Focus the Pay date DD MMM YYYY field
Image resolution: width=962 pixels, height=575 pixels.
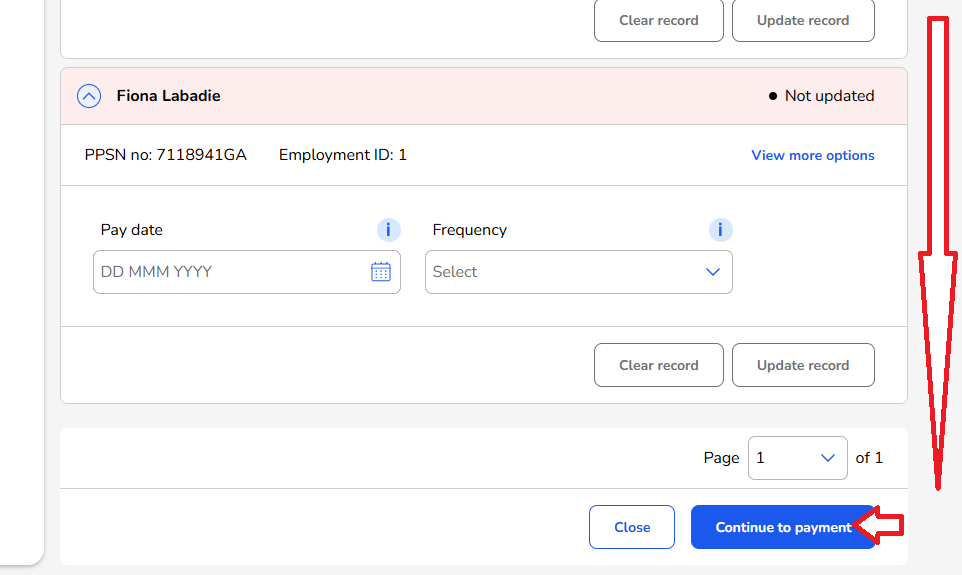[230, 272]
